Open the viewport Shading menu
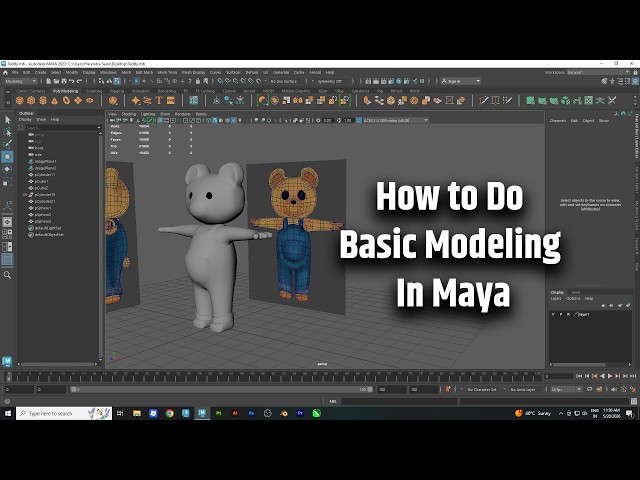640x480 pixels. (129, 114)
